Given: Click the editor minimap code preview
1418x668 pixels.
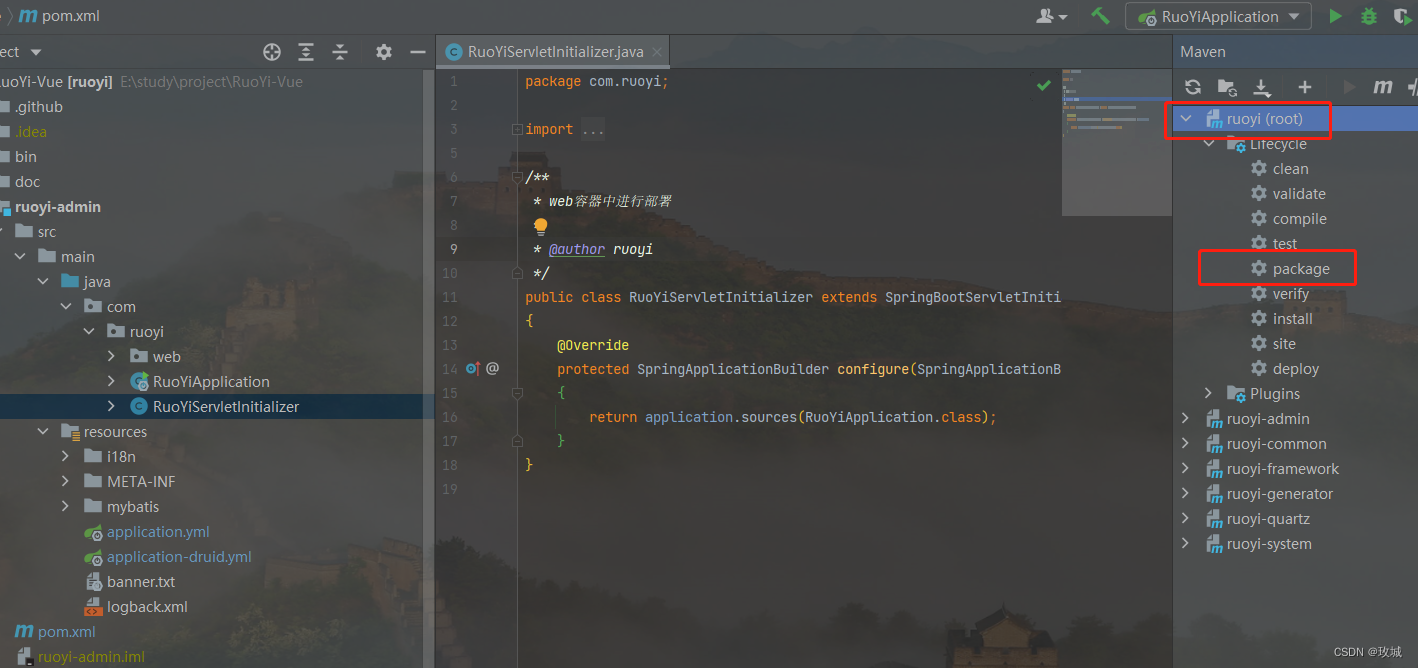Looking at the screenshot, I should pyautogui.click(x=1116, y=142).
